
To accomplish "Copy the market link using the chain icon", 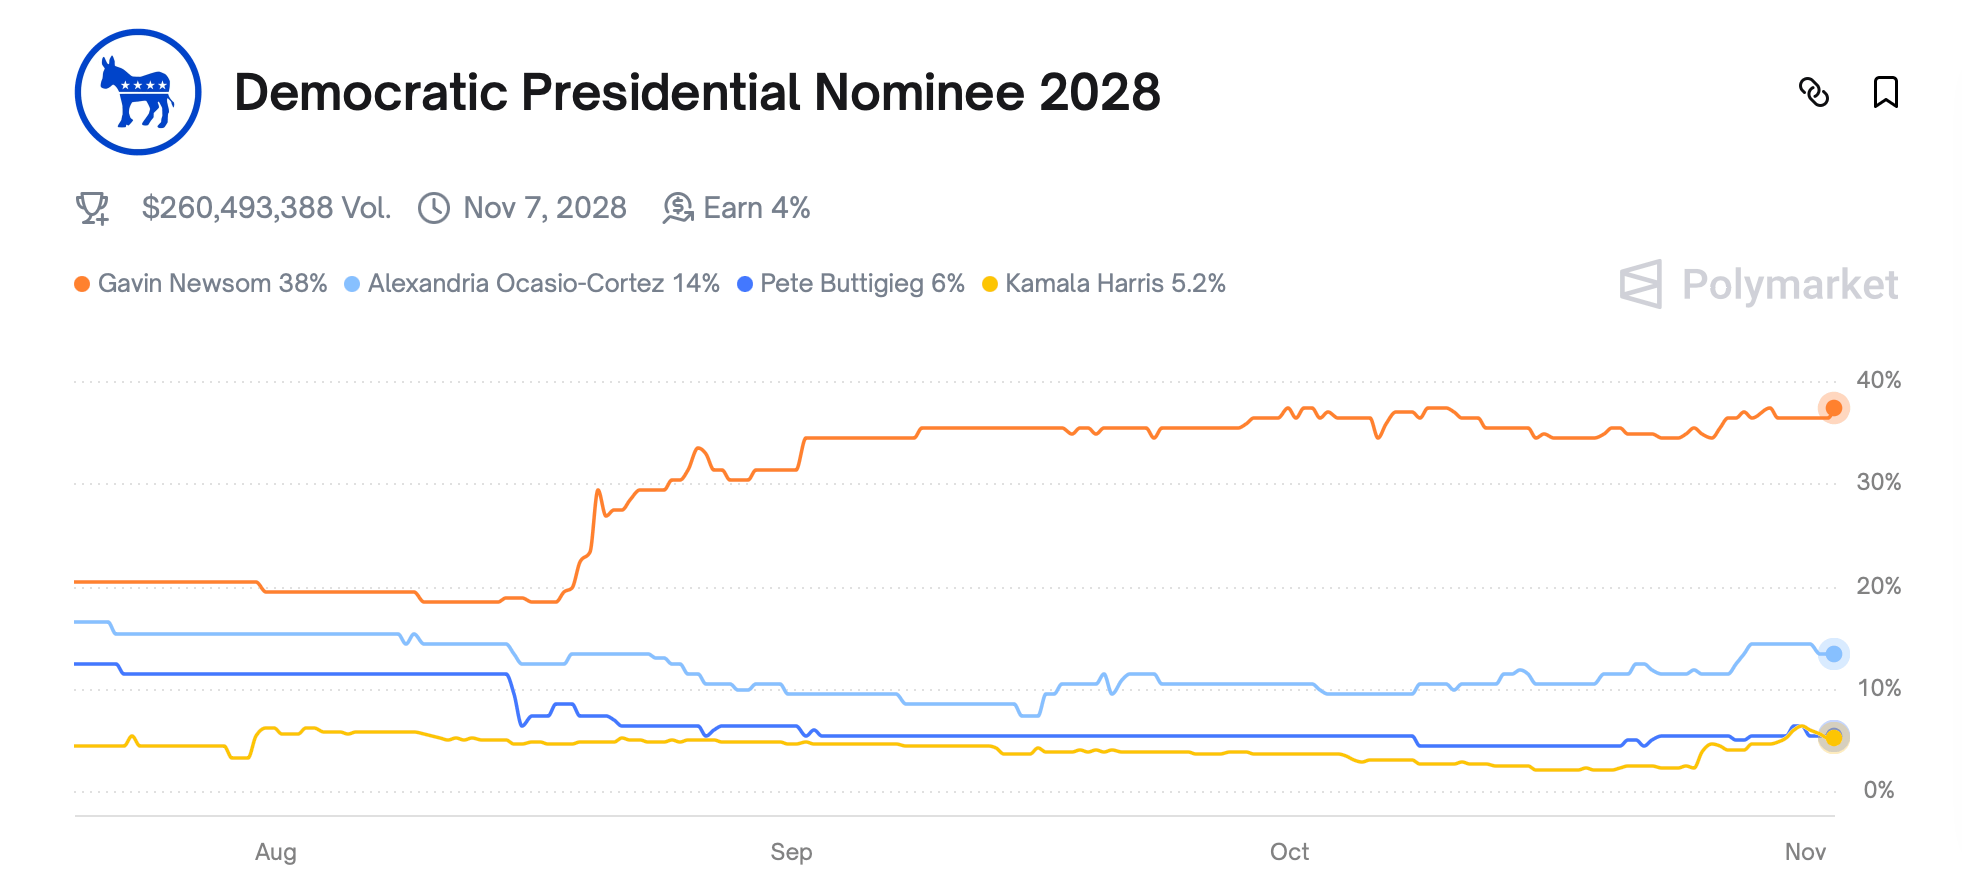I will pyautogui.click(x=1816, y=93).
